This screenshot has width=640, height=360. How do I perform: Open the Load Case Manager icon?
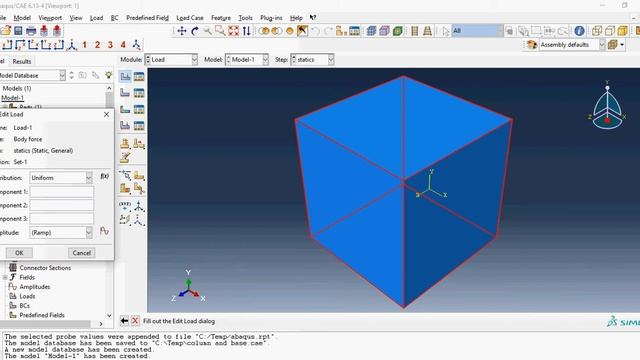coord(139,126)
